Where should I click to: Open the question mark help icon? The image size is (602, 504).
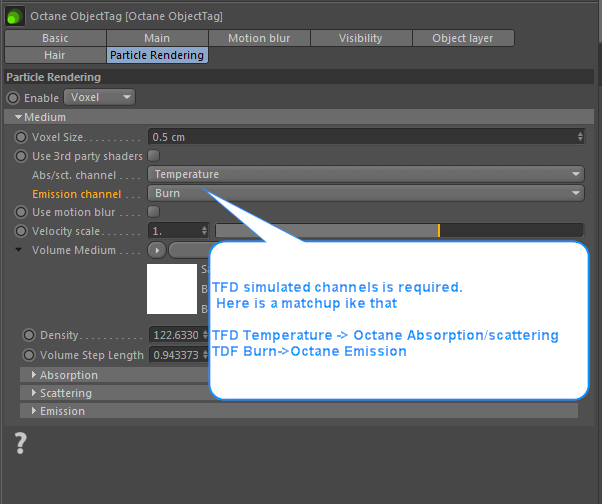[20, 443]
